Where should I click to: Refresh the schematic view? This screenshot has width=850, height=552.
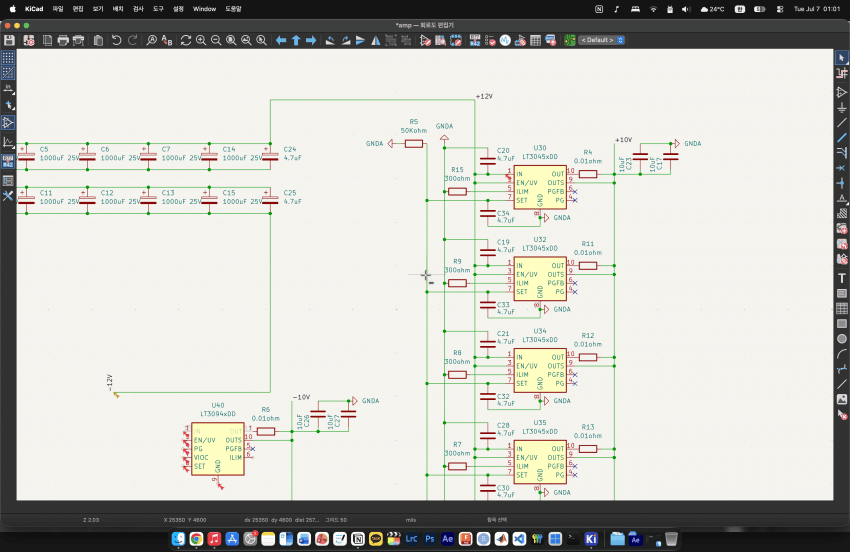pos(186,40)
